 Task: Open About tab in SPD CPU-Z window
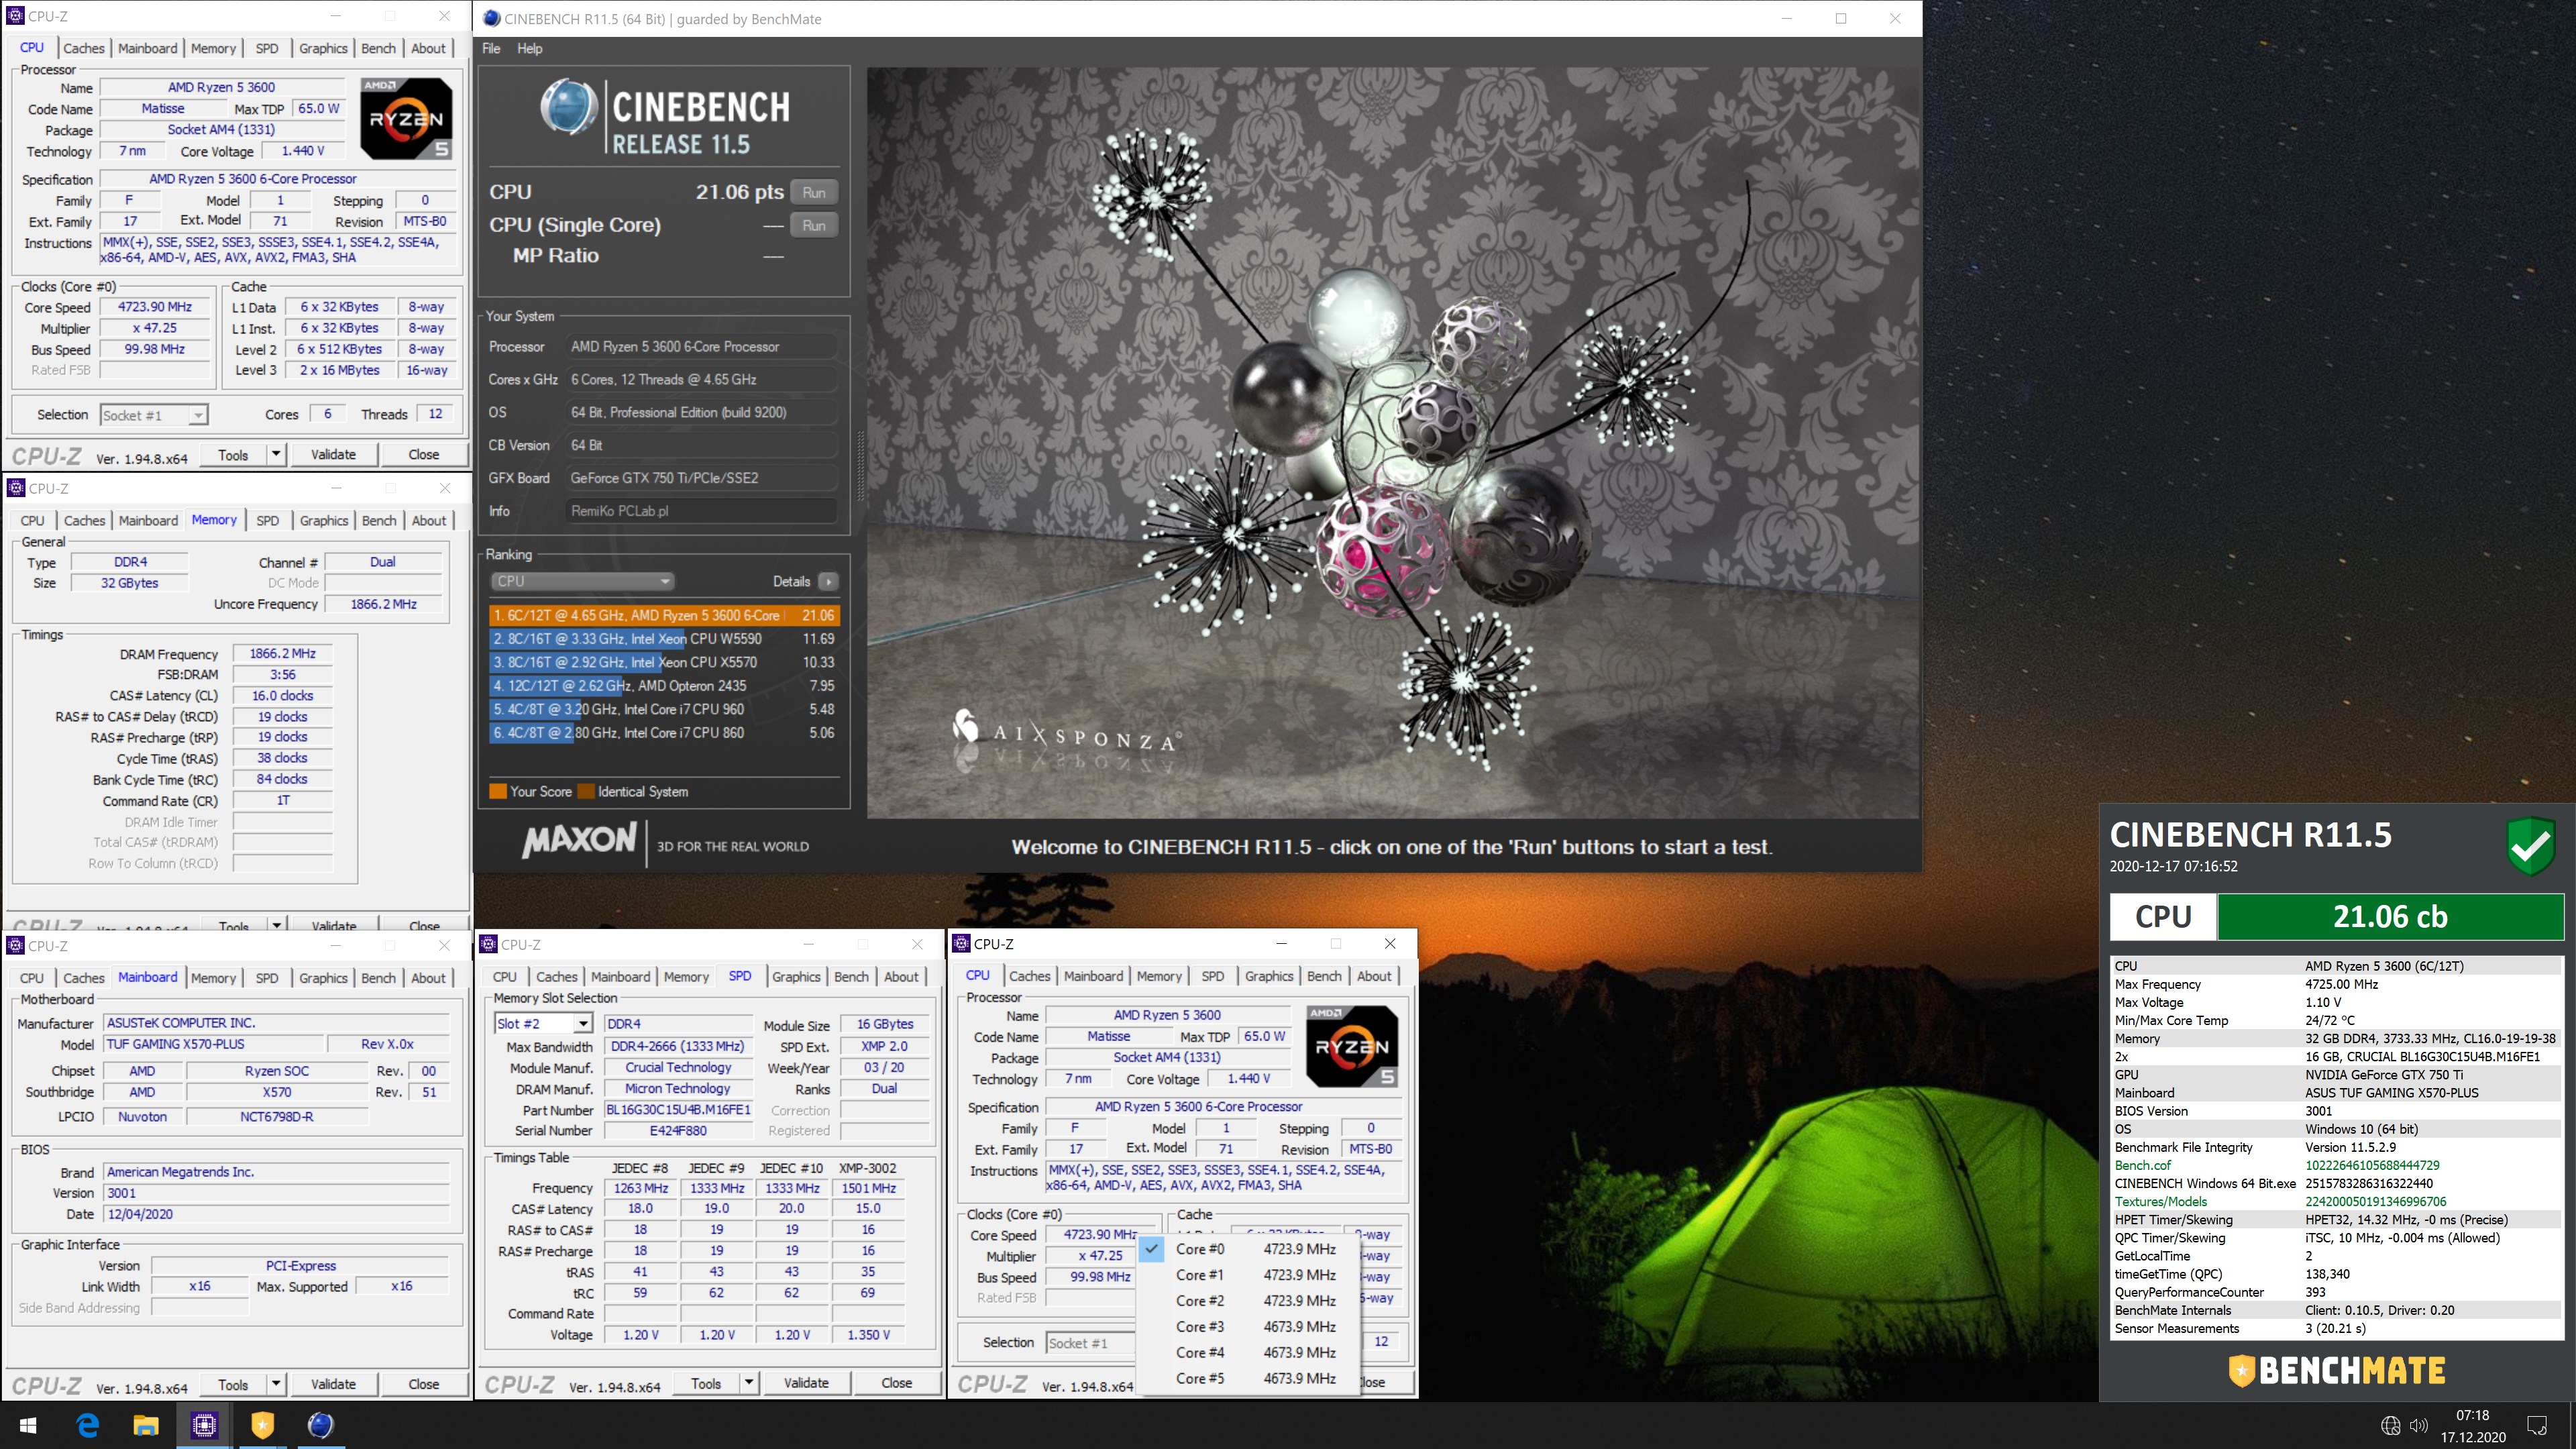[901, 976]
